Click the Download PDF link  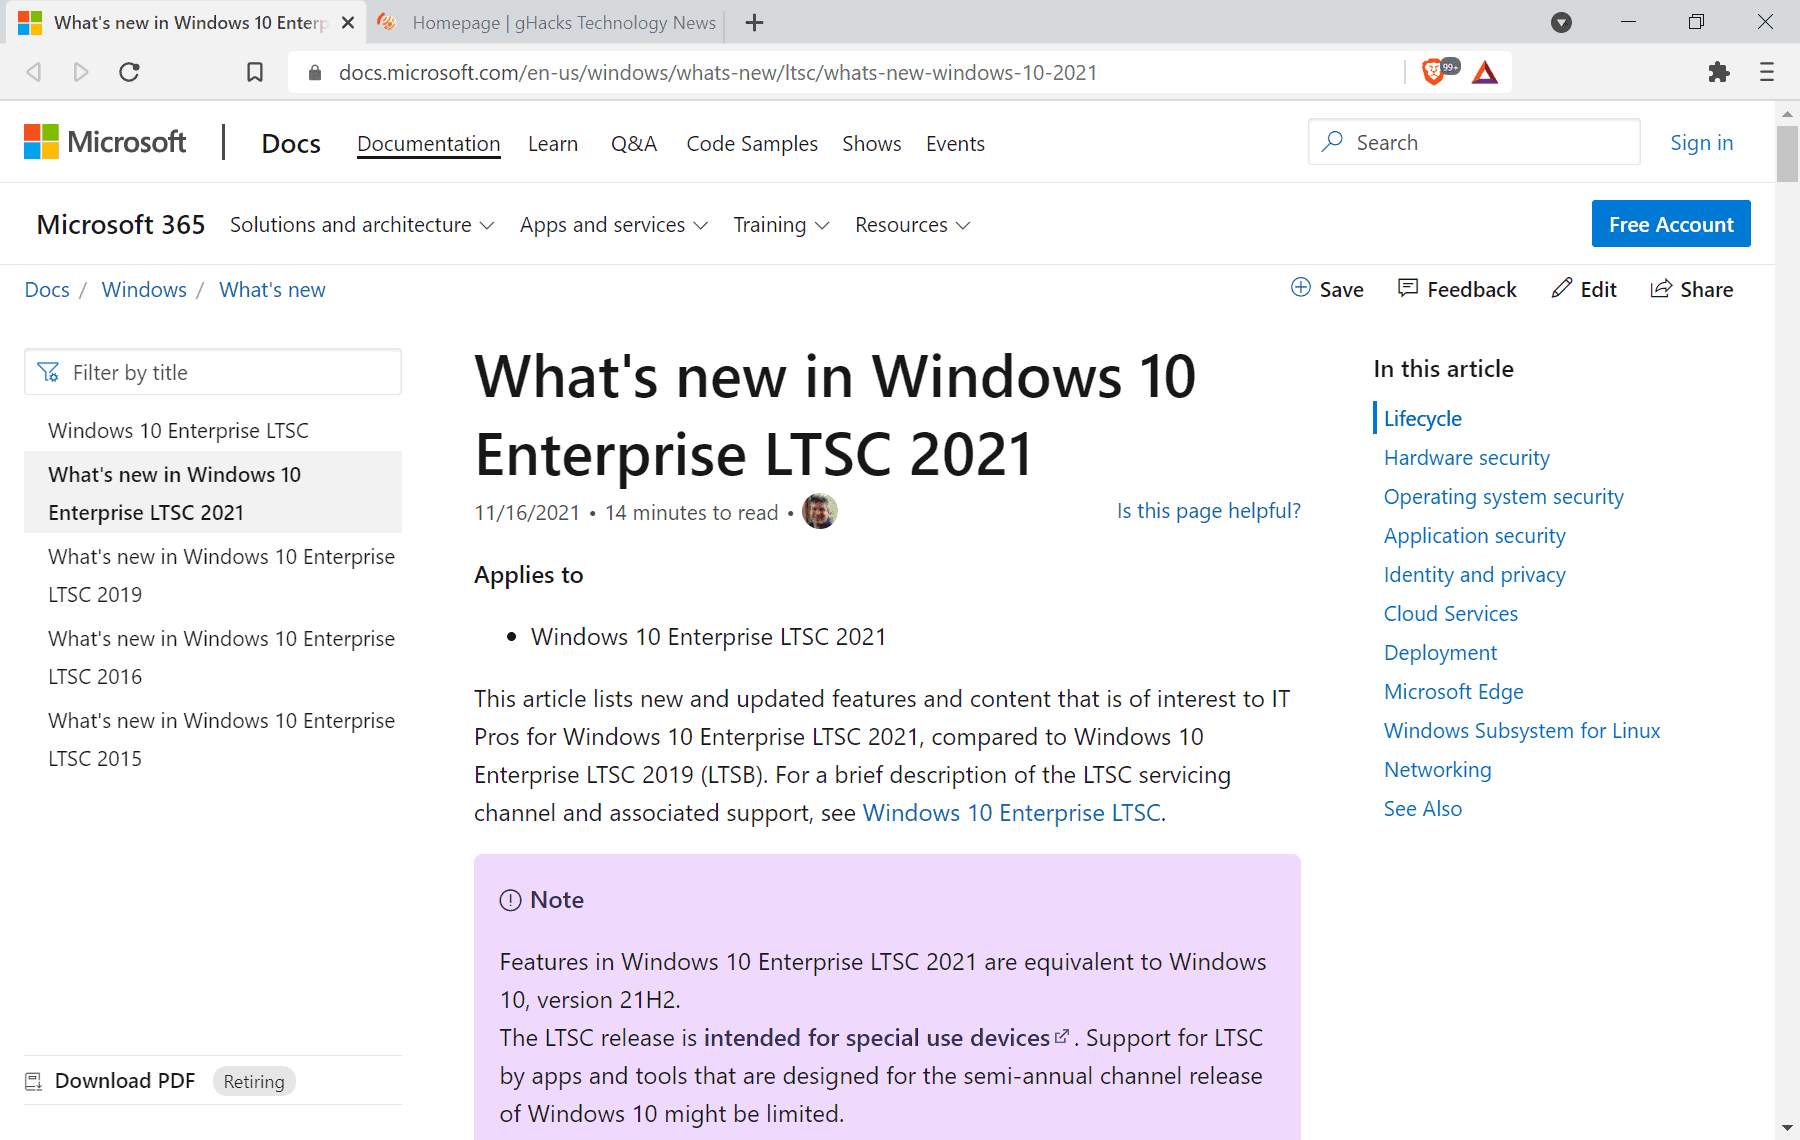tap(125, 1080)
